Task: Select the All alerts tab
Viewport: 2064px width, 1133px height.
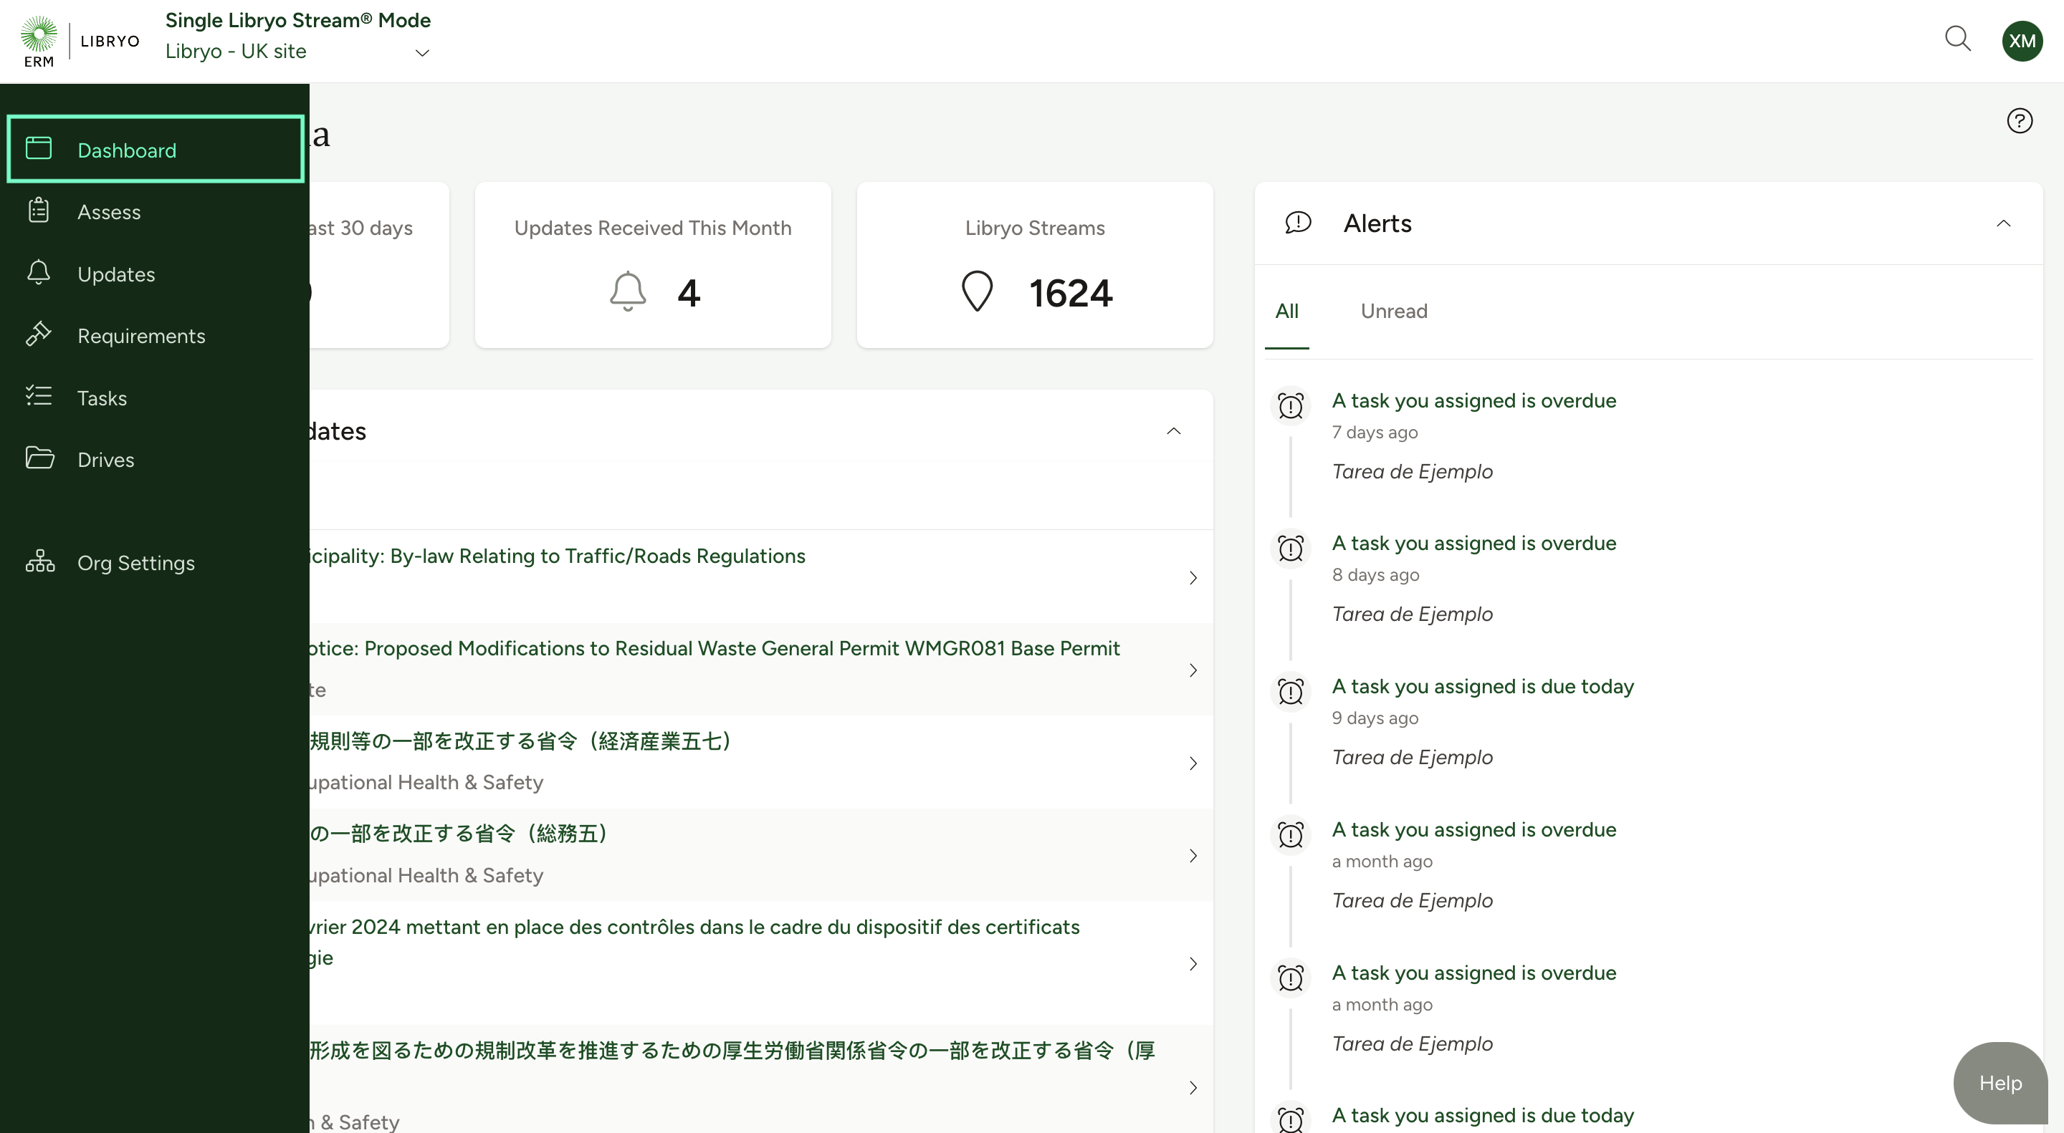Action: click(x=1287, y=311)
